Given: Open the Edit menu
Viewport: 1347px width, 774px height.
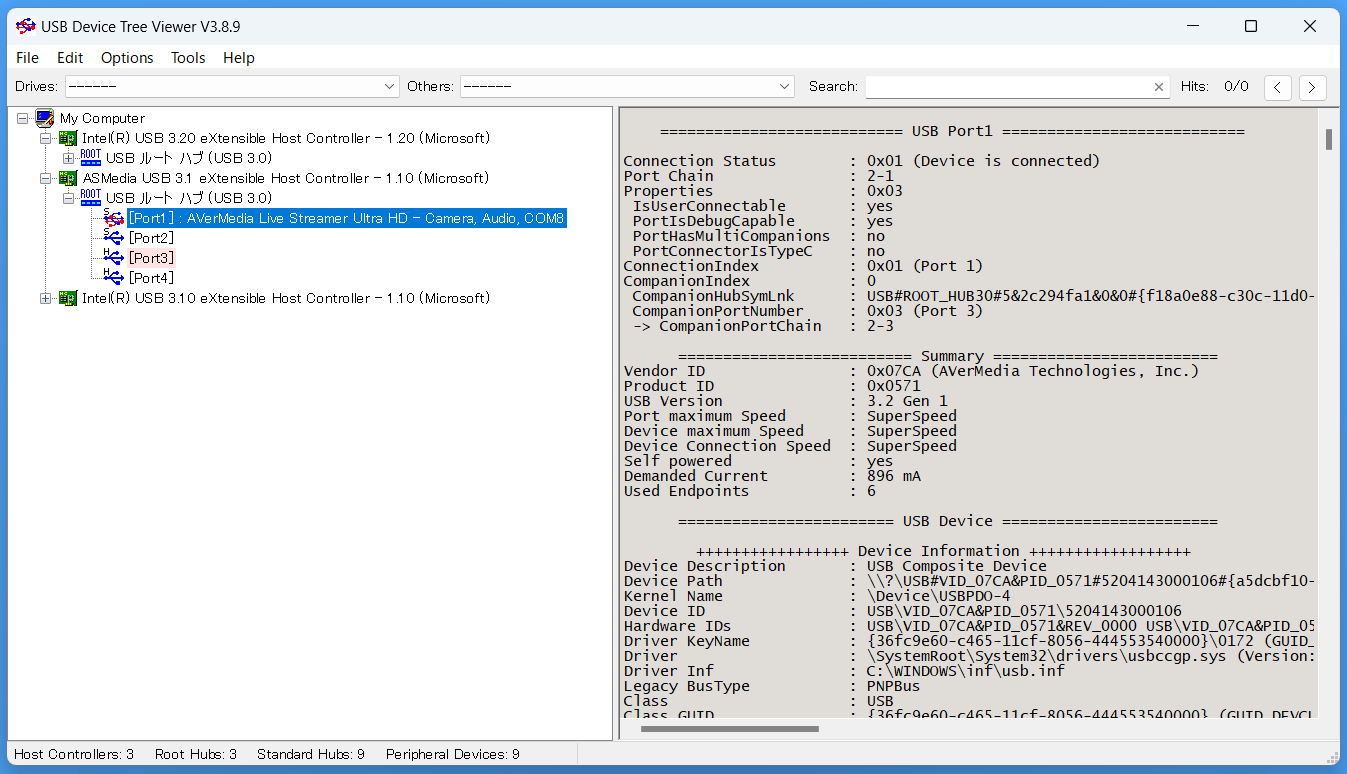Looking at the screenshot, I should [x=70, y=58].
